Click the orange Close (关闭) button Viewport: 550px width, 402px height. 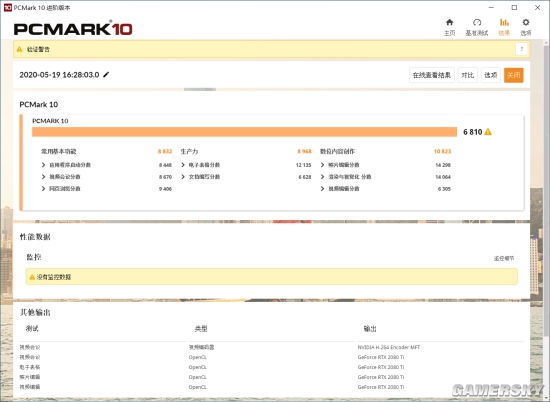pyautogui.click(x=514, y=75)
